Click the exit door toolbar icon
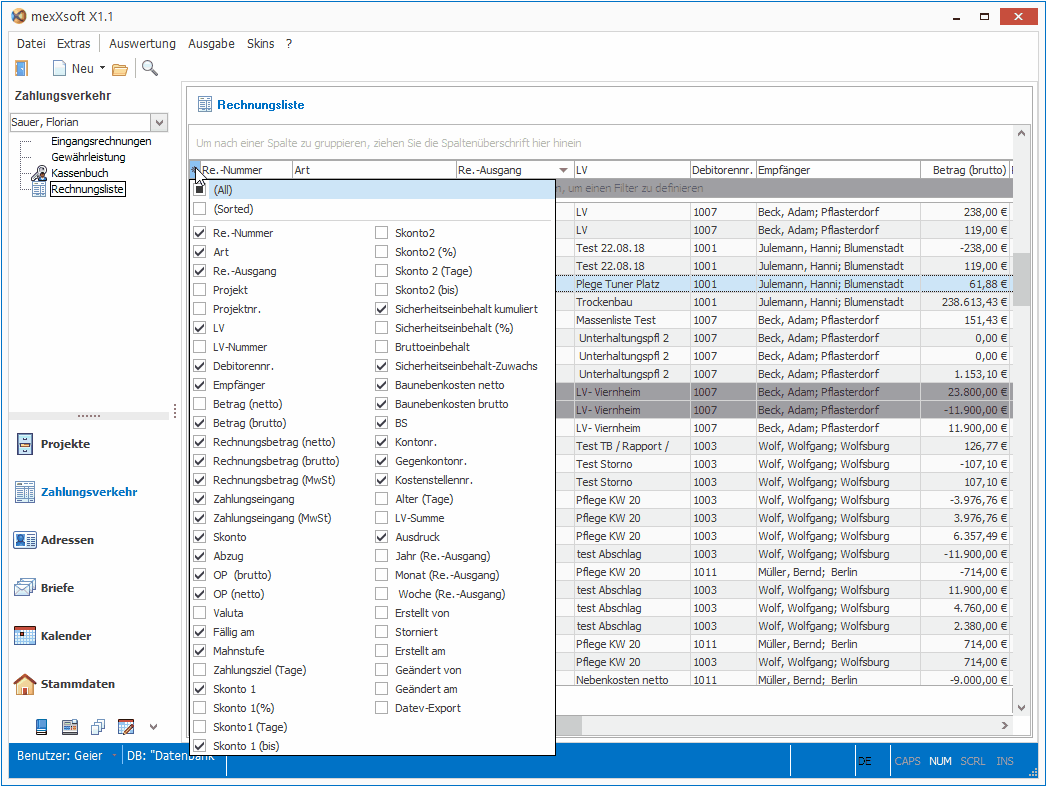Screen dimensions: 1047x786 pyautogui.click(x=22, y=68)
